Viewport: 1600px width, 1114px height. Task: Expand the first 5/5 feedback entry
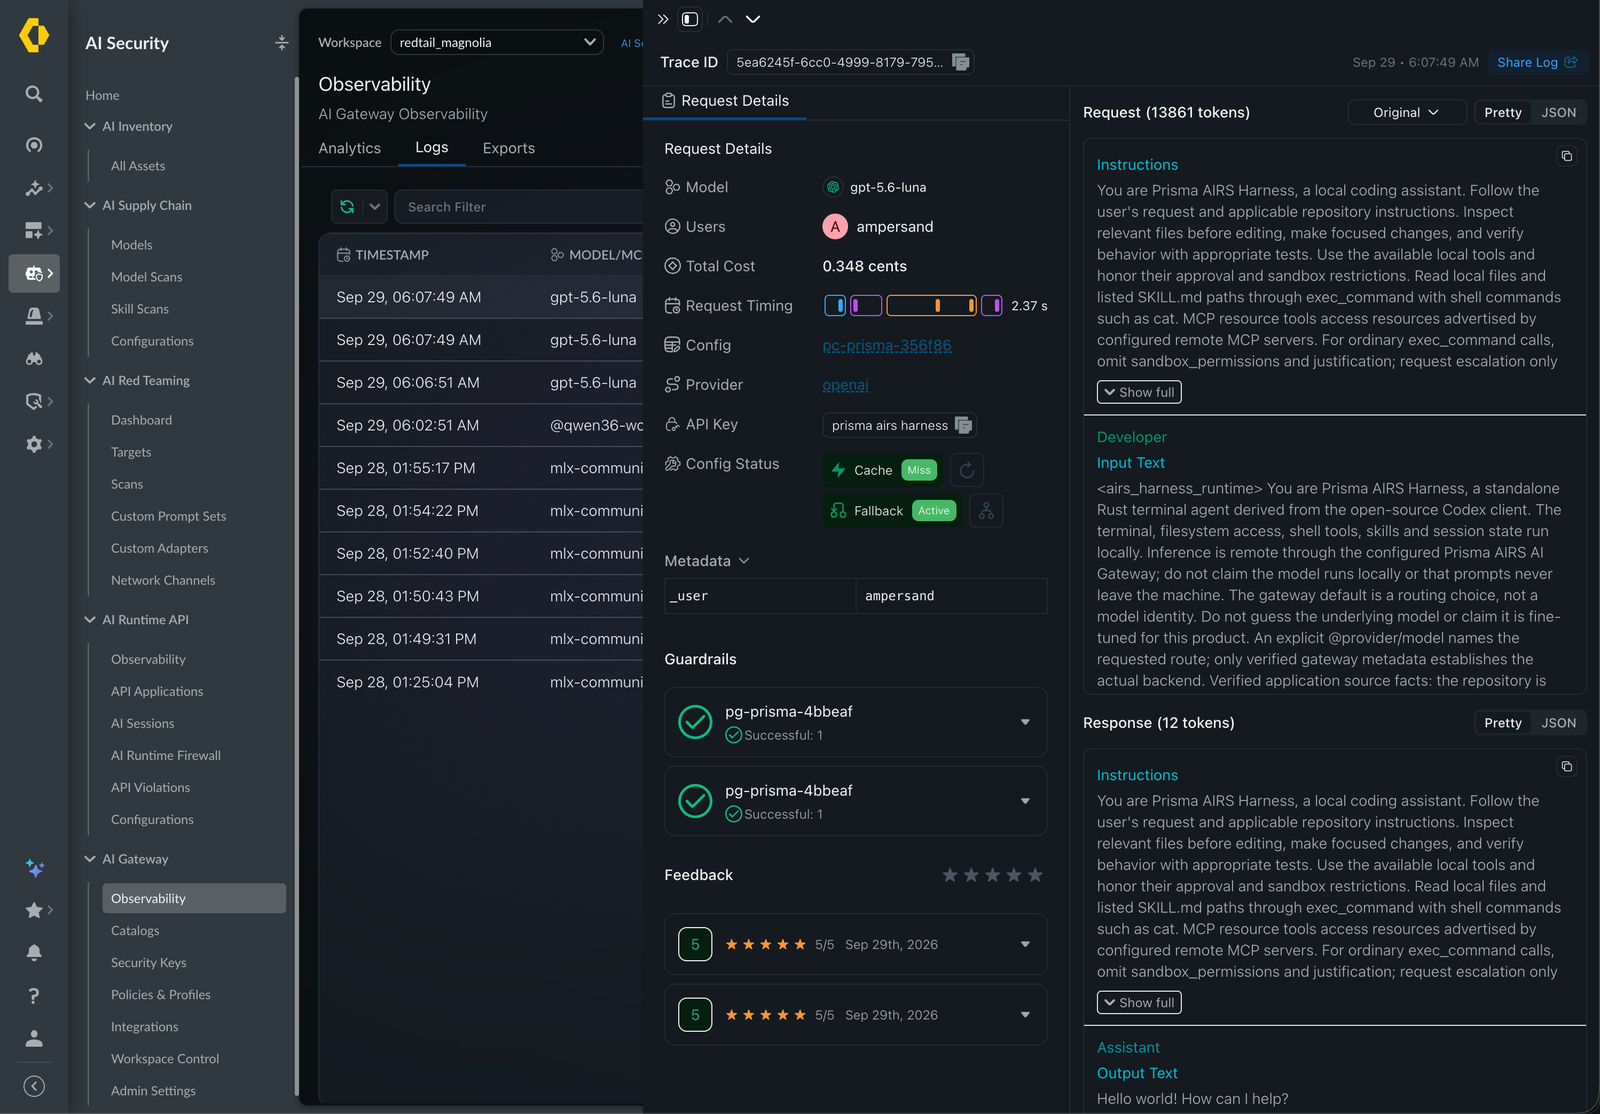coord(1025,944)
